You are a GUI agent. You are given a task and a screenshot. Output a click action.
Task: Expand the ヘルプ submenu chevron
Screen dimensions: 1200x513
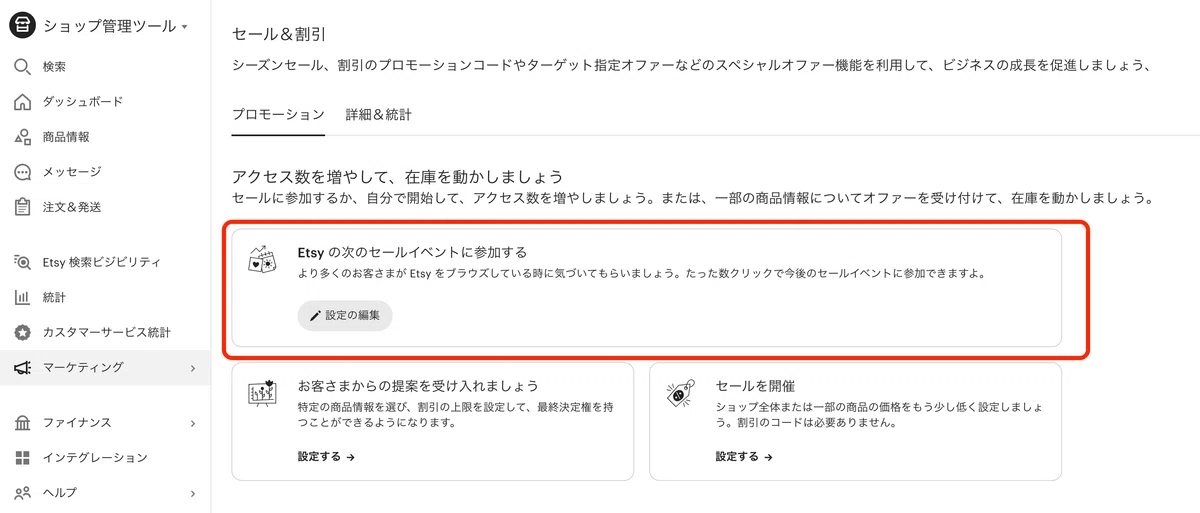[x=193, y=493]
